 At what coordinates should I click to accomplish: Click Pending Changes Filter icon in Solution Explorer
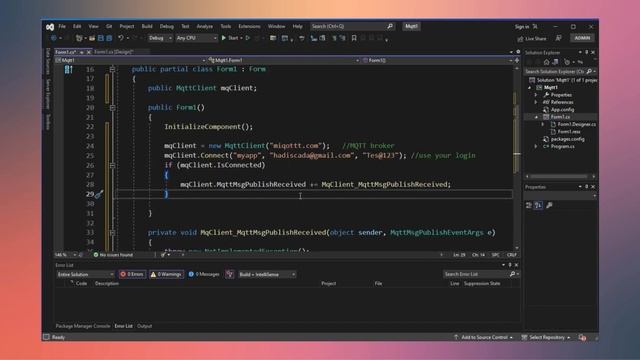[x=567, y=62]
